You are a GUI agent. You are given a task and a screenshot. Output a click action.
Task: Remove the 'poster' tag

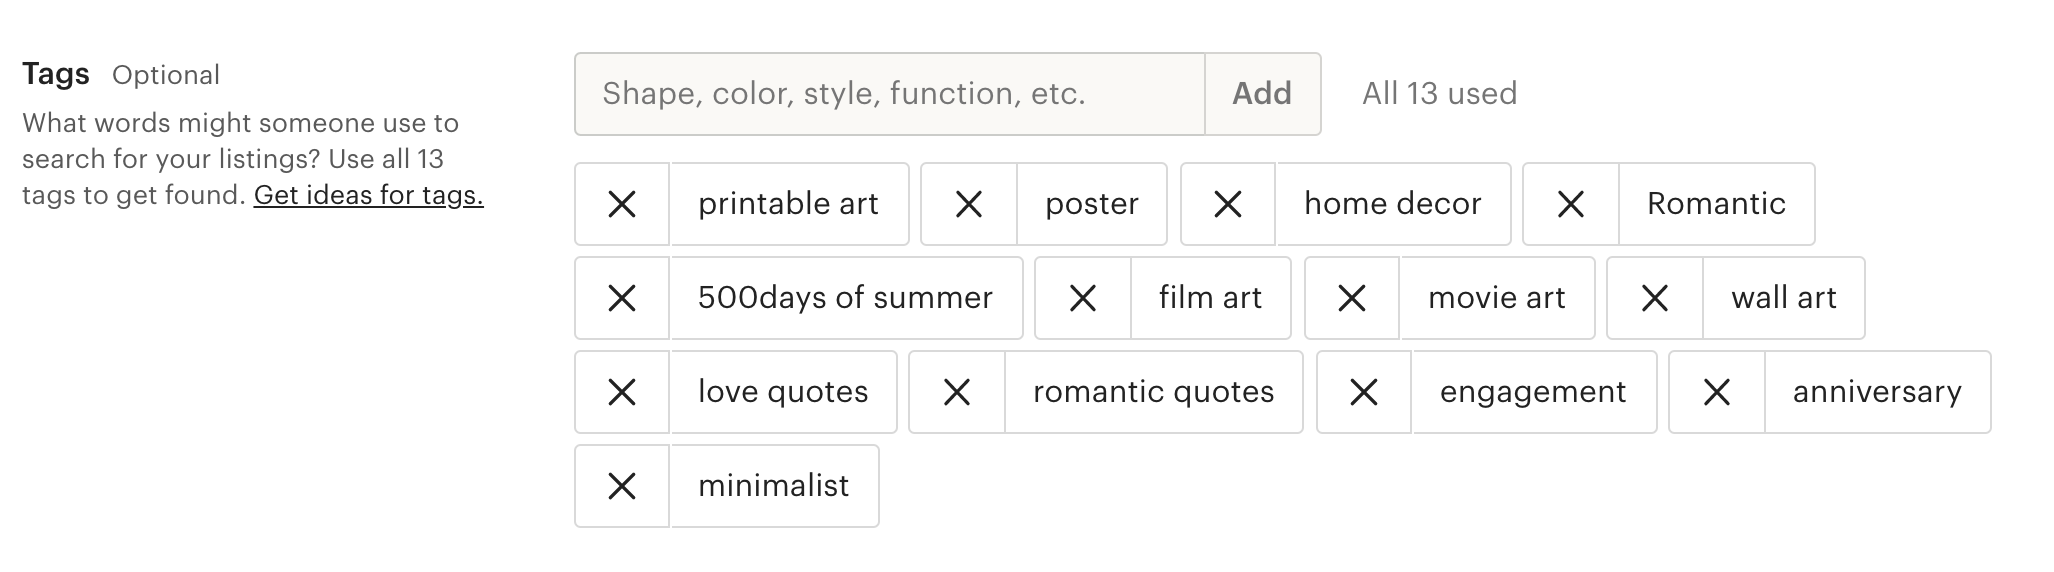point(968,204)
